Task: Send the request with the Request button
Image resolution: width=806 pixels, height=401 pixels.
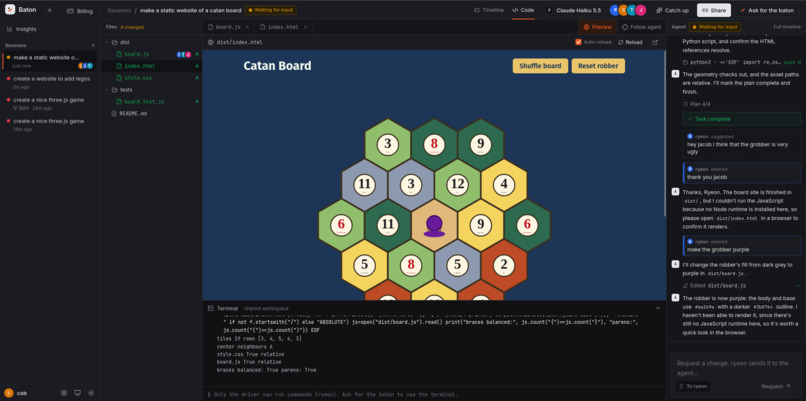Action: tap(776, 386)
